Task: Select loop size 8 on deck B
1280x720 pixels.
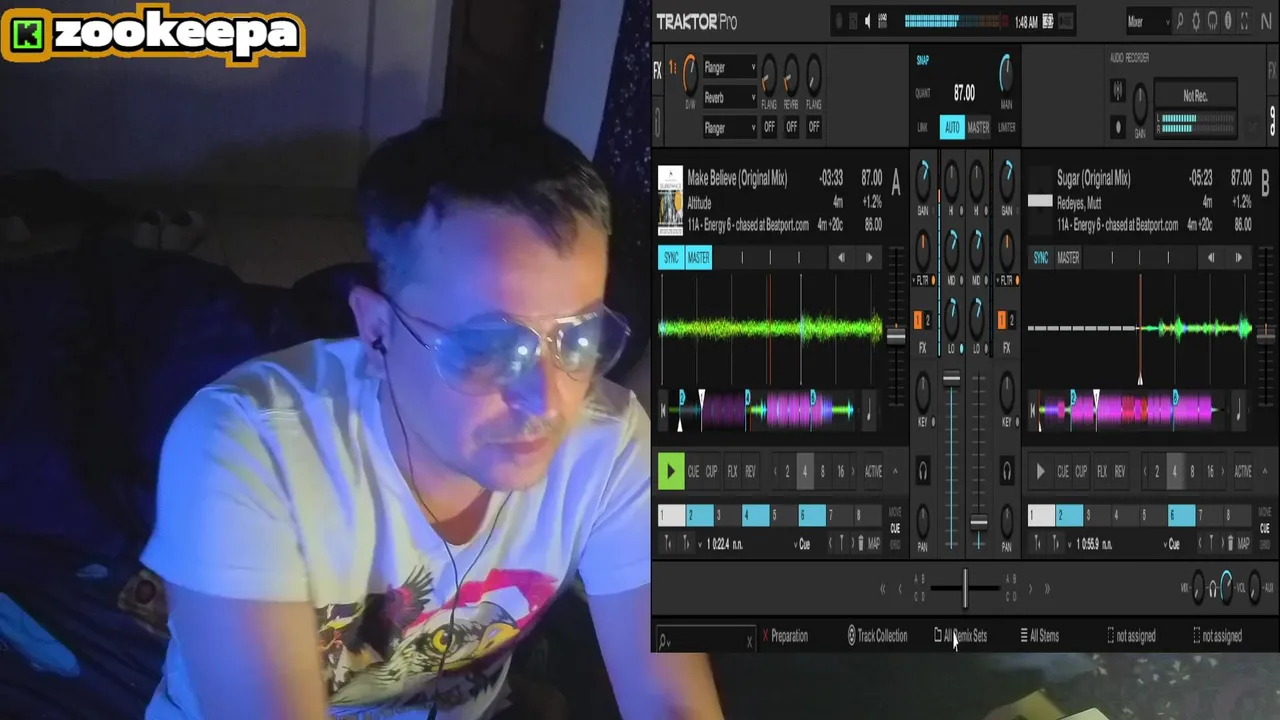Action: pos(1192,471)
